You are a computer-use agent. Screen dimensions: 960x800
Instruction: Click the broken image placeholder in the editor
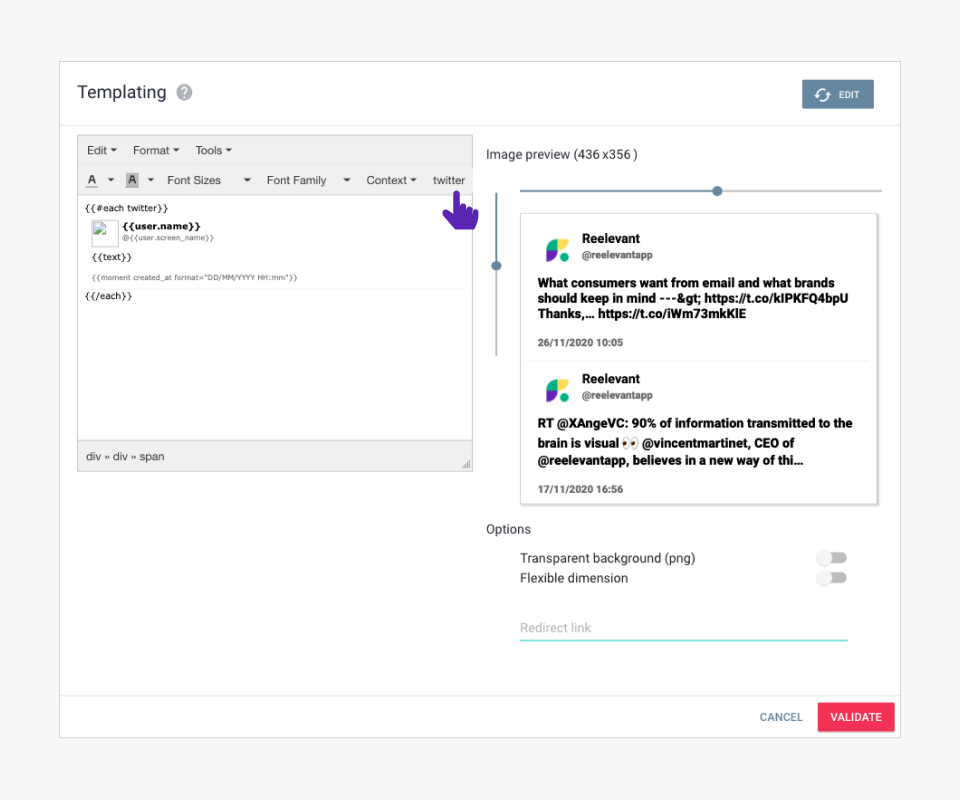[105, 233]
